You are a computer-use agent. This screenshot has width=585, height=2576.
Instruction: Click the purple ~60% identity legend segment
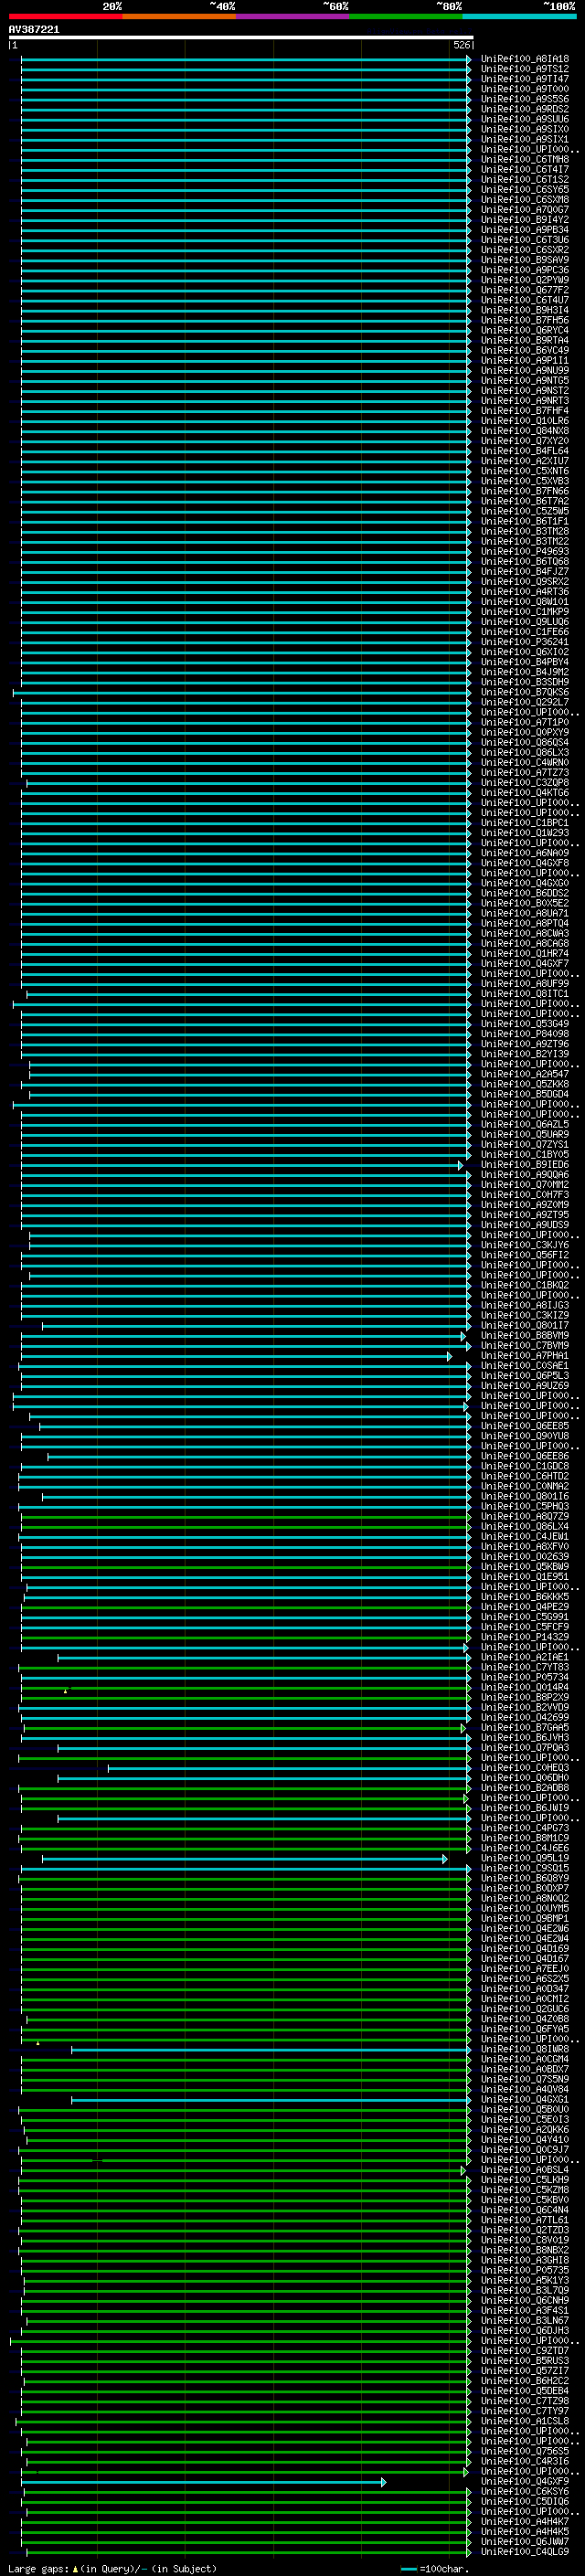[293, 16]
